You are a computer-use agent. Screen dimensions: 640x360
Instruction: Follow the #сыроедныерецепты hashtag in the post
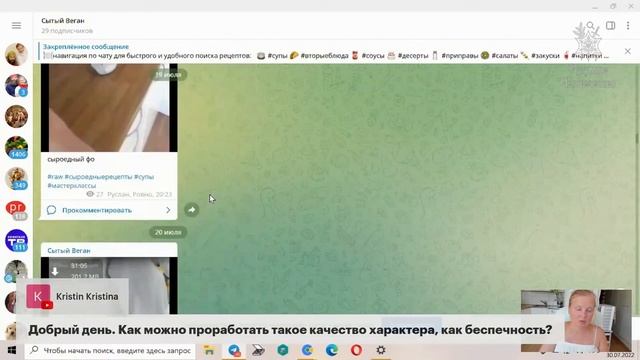click(98, 177)
